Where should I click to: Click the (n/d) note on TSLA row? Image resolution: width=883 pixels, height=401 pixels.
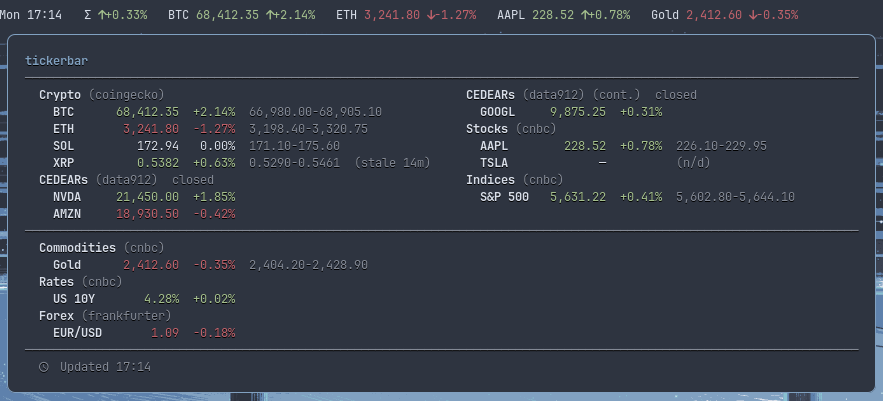point(693,163)
